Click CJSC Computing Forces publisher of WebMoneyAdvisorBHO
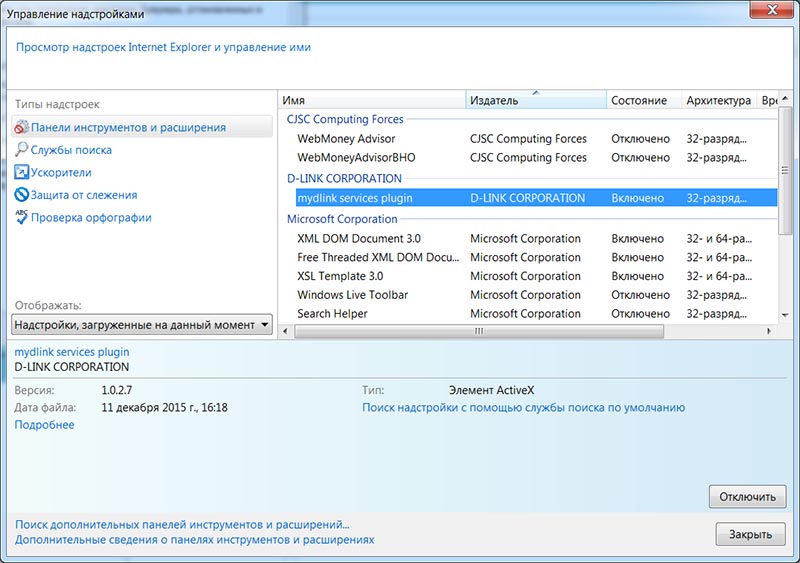 [528, 158]
